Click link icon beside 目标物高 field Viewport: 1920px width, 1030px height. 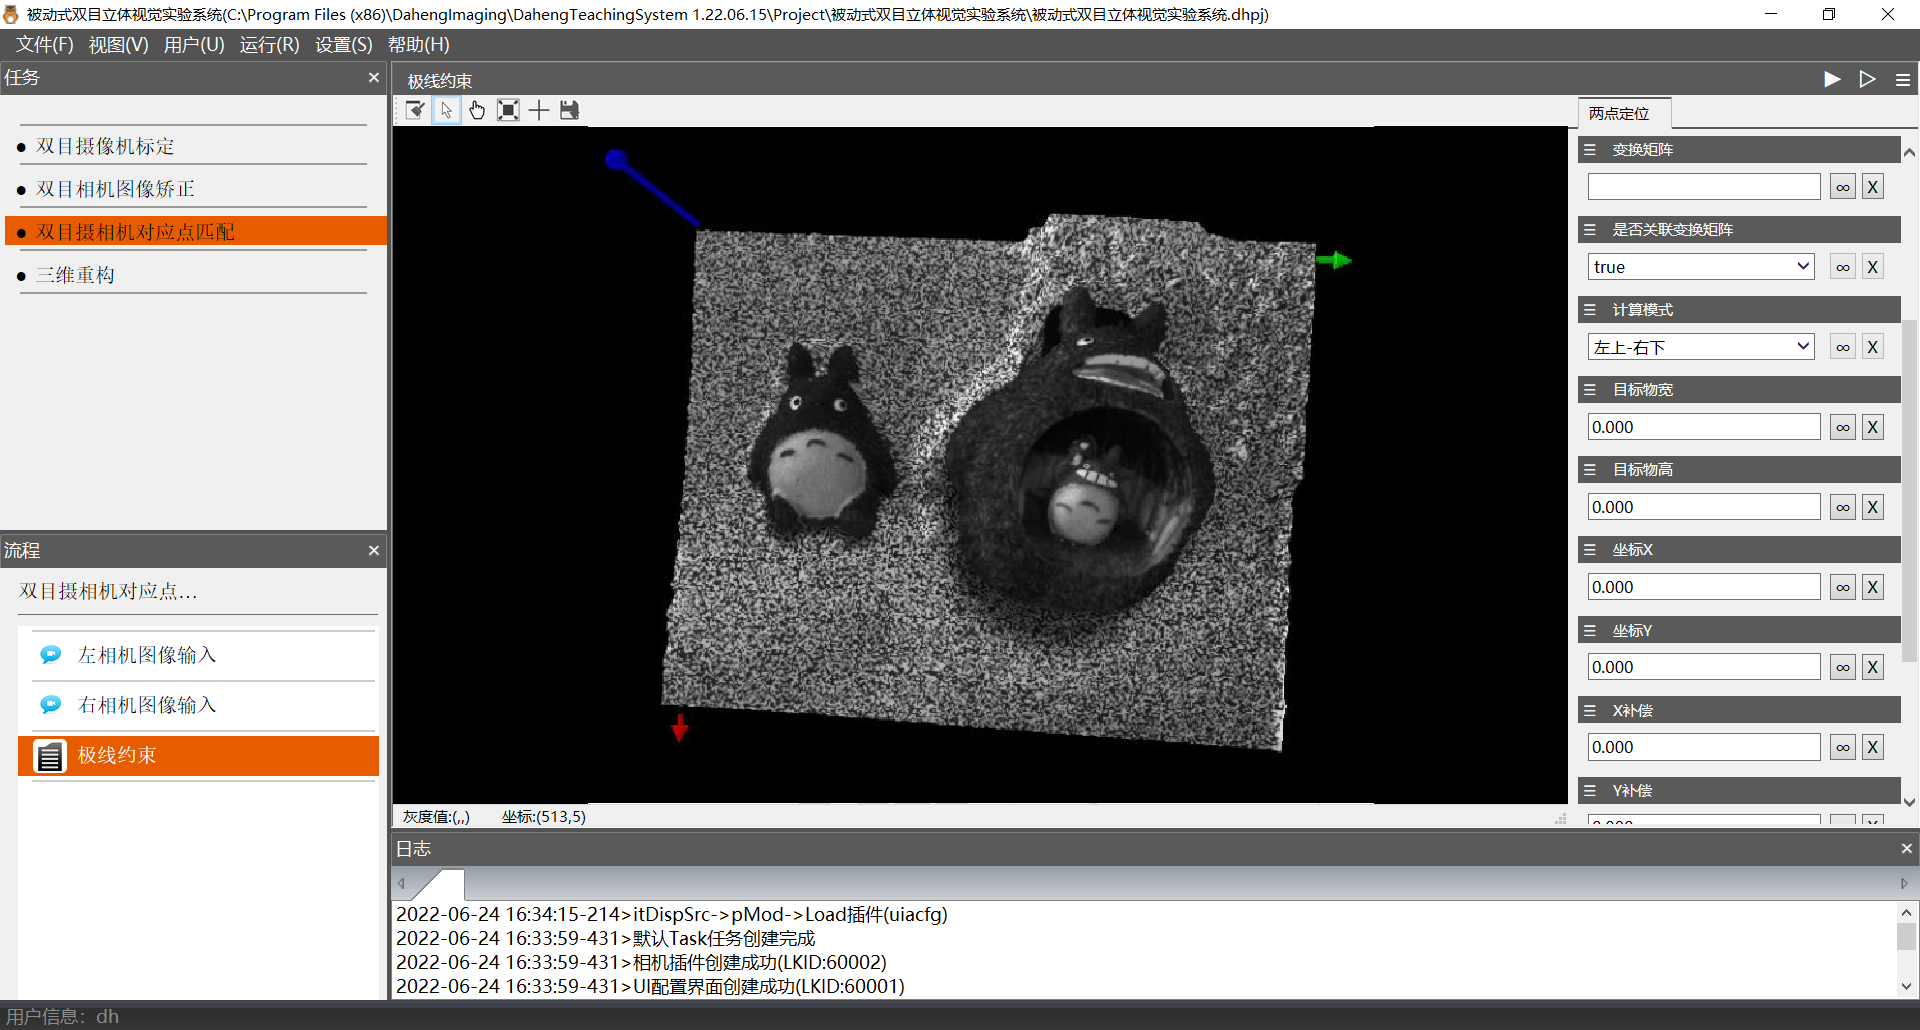point(1843,507)
